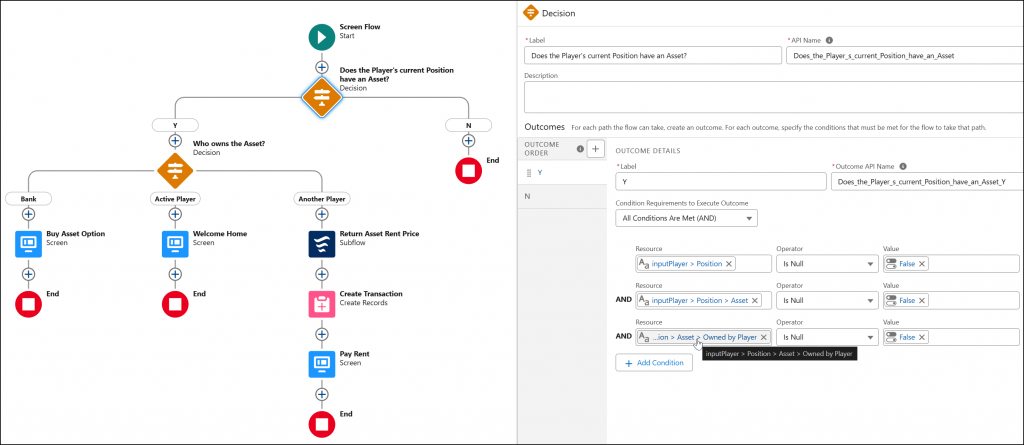
Task: Select the Y outcome in Outcome Order list
Action: click(562, 173)
